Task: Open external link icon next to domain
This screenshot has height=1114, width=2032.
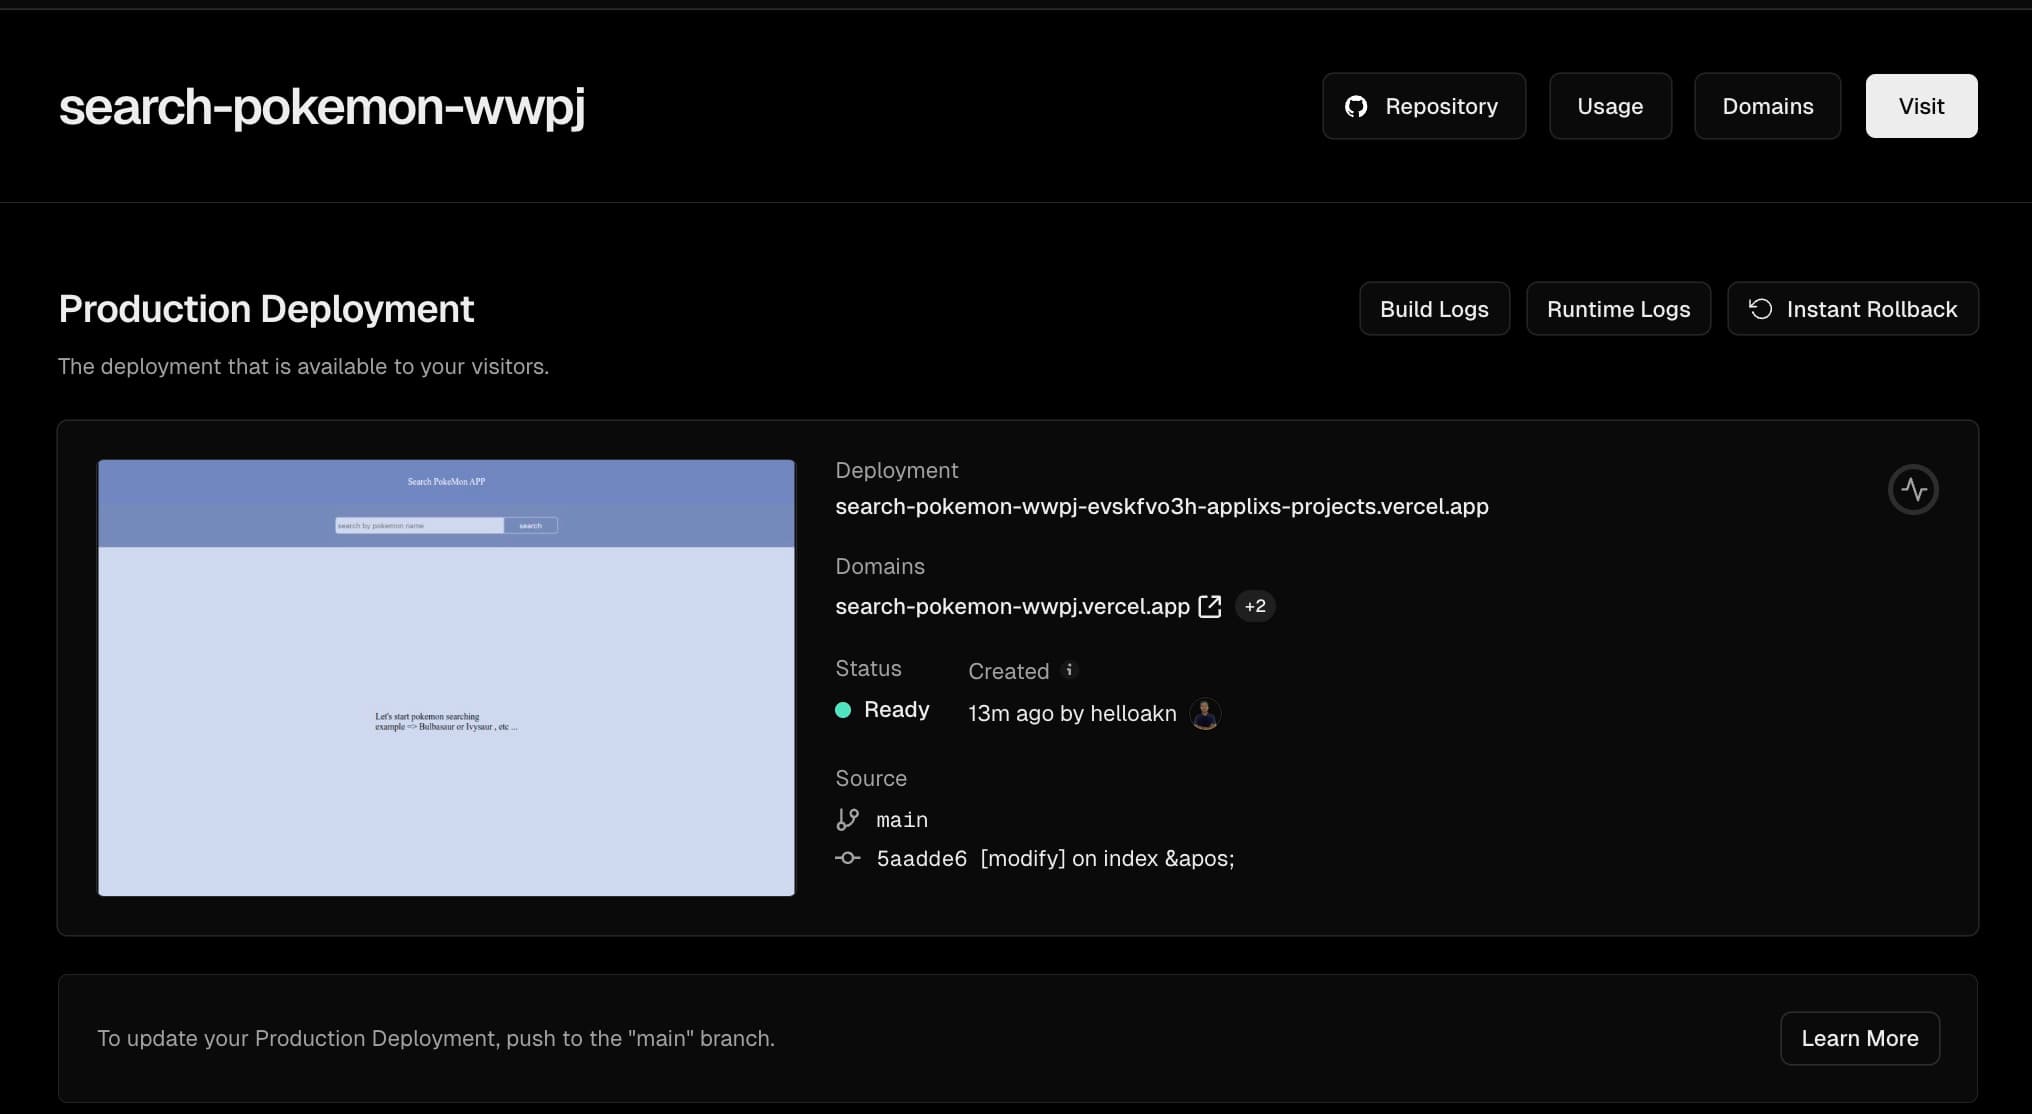Action: pos(1210,606)
